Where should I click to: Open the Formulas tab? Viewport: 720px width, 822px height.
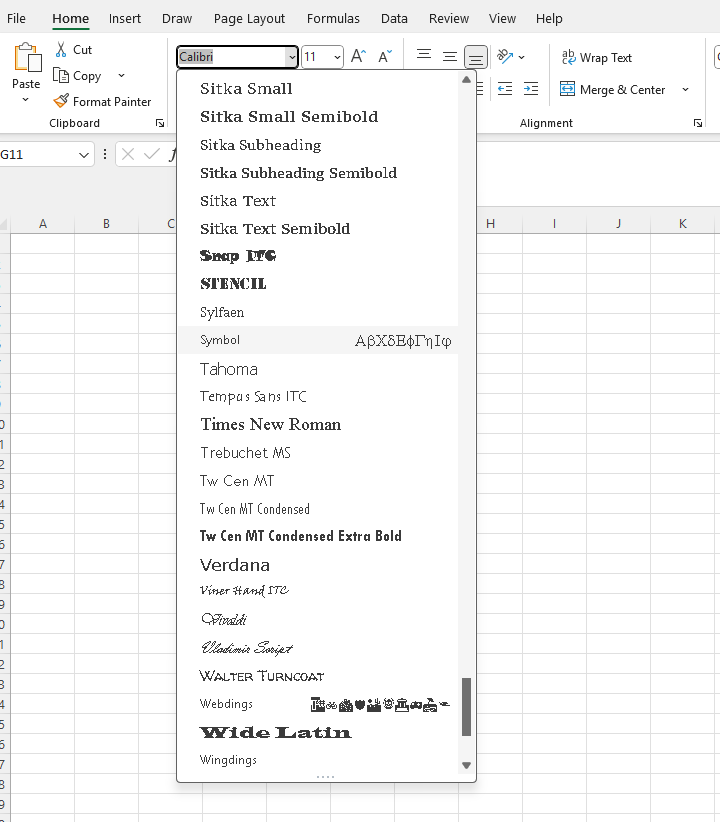333,19
